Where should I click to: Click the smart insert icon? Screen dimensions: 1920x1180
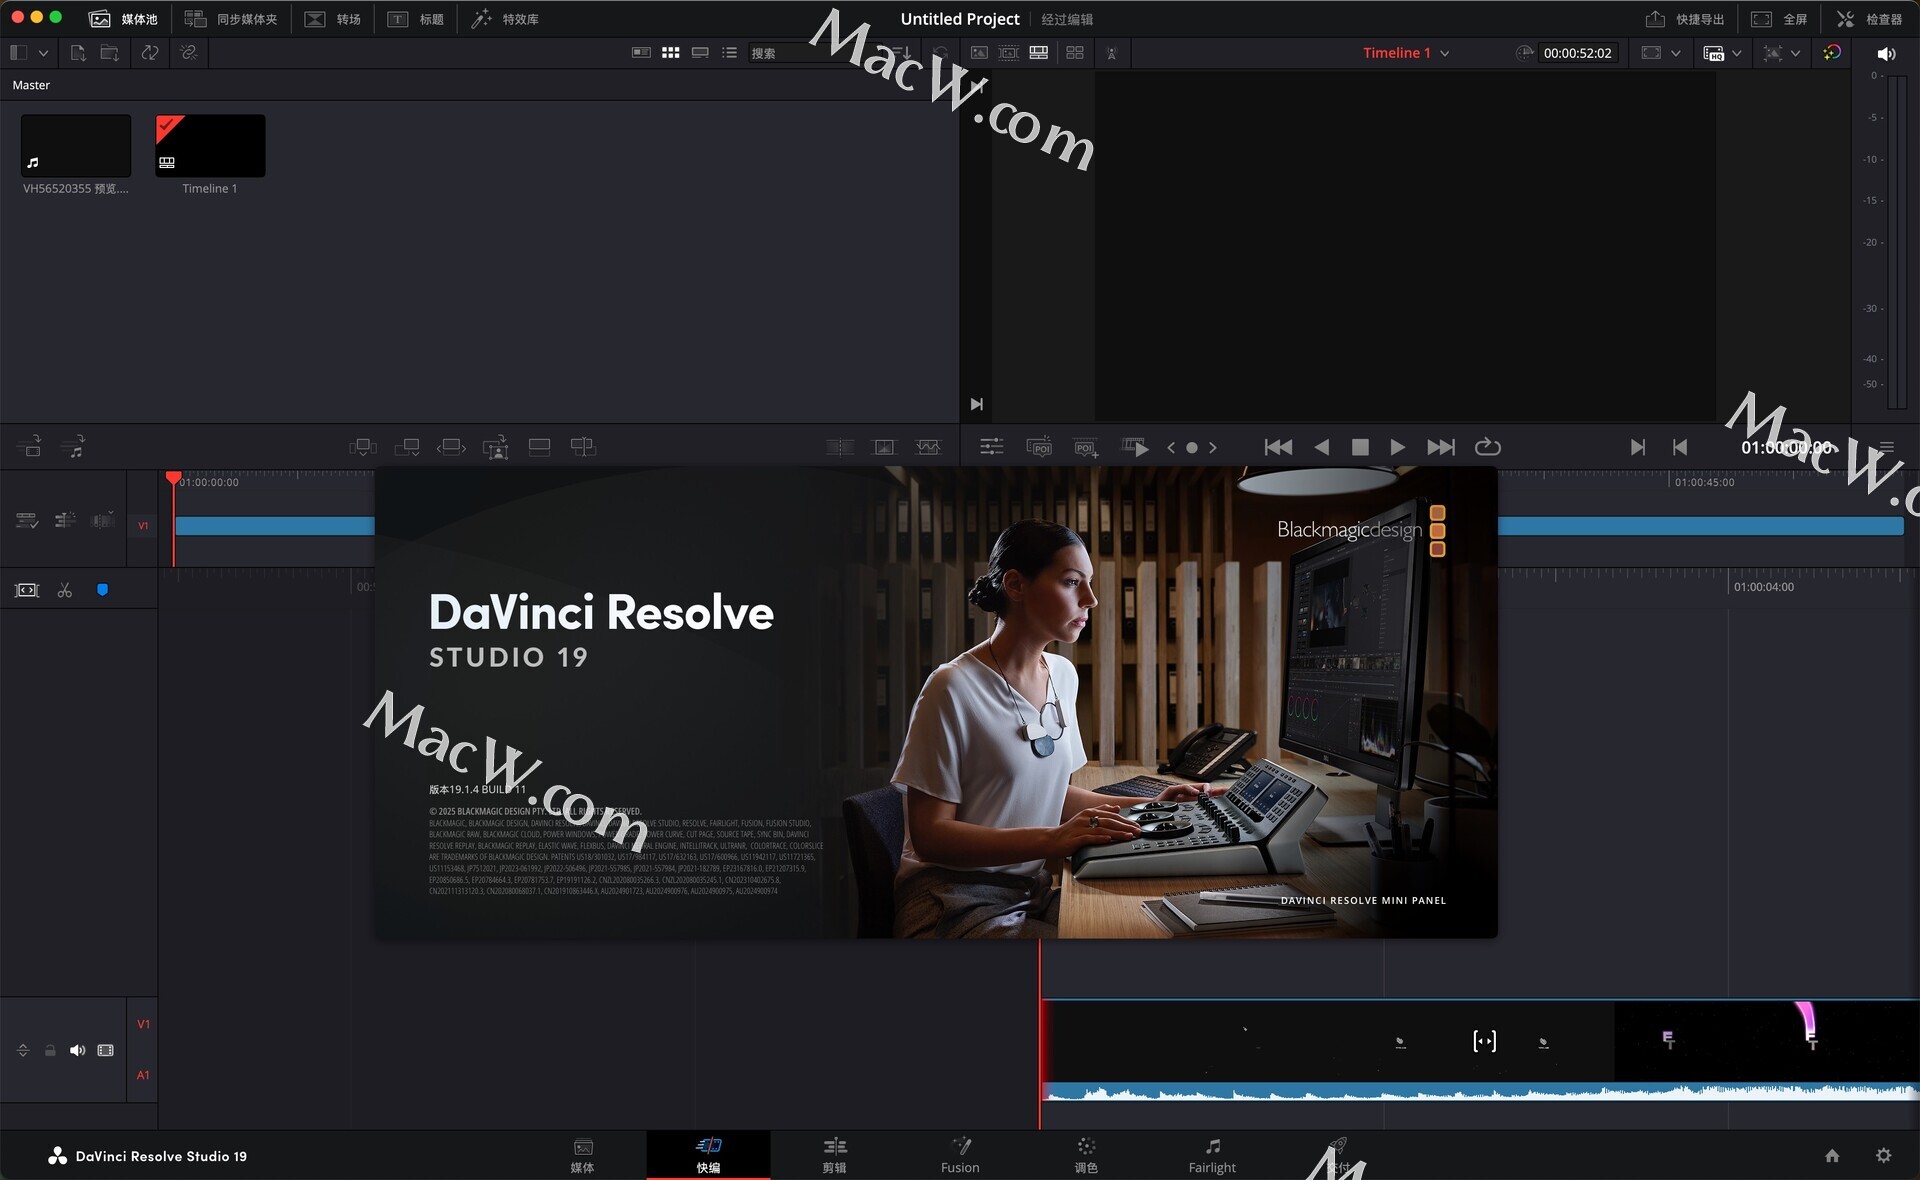click(x=363, y=447)
